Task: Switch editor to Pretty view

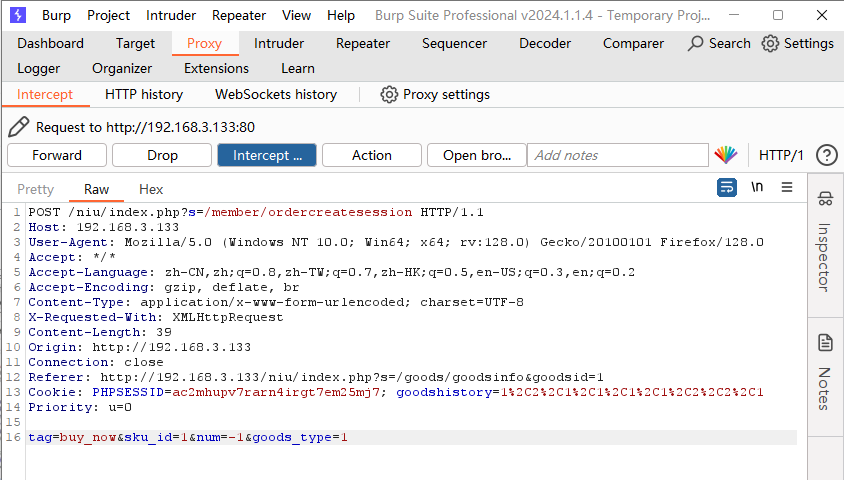Action: click(36, 189)
